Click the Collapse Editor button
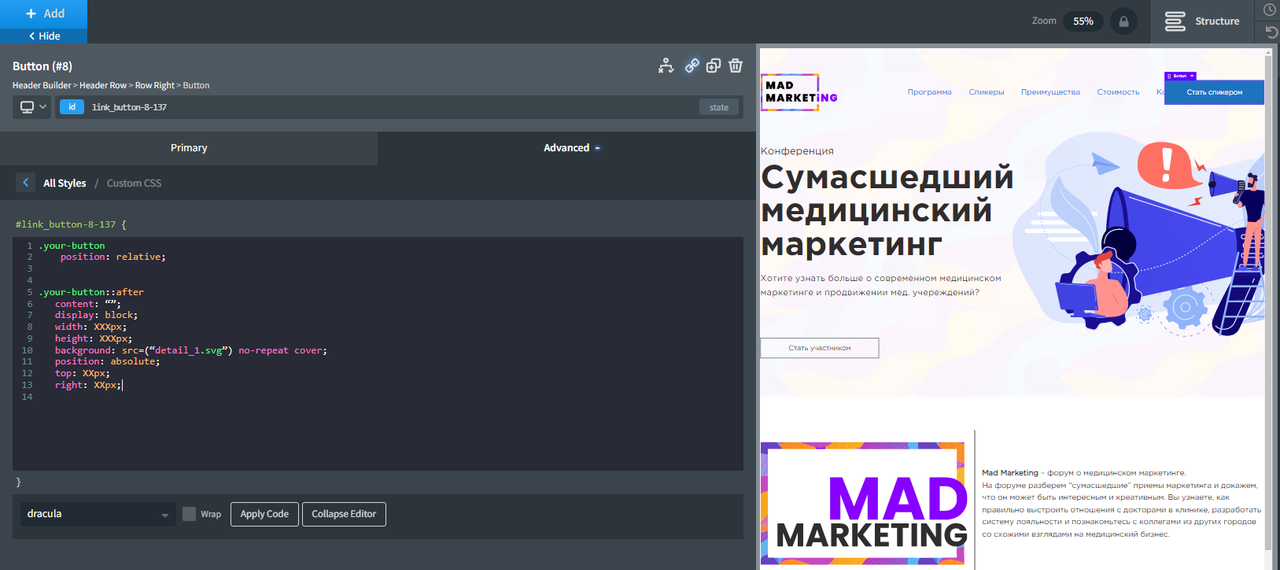Screen dimensions: 1280x570 click(x=344, y=514)
